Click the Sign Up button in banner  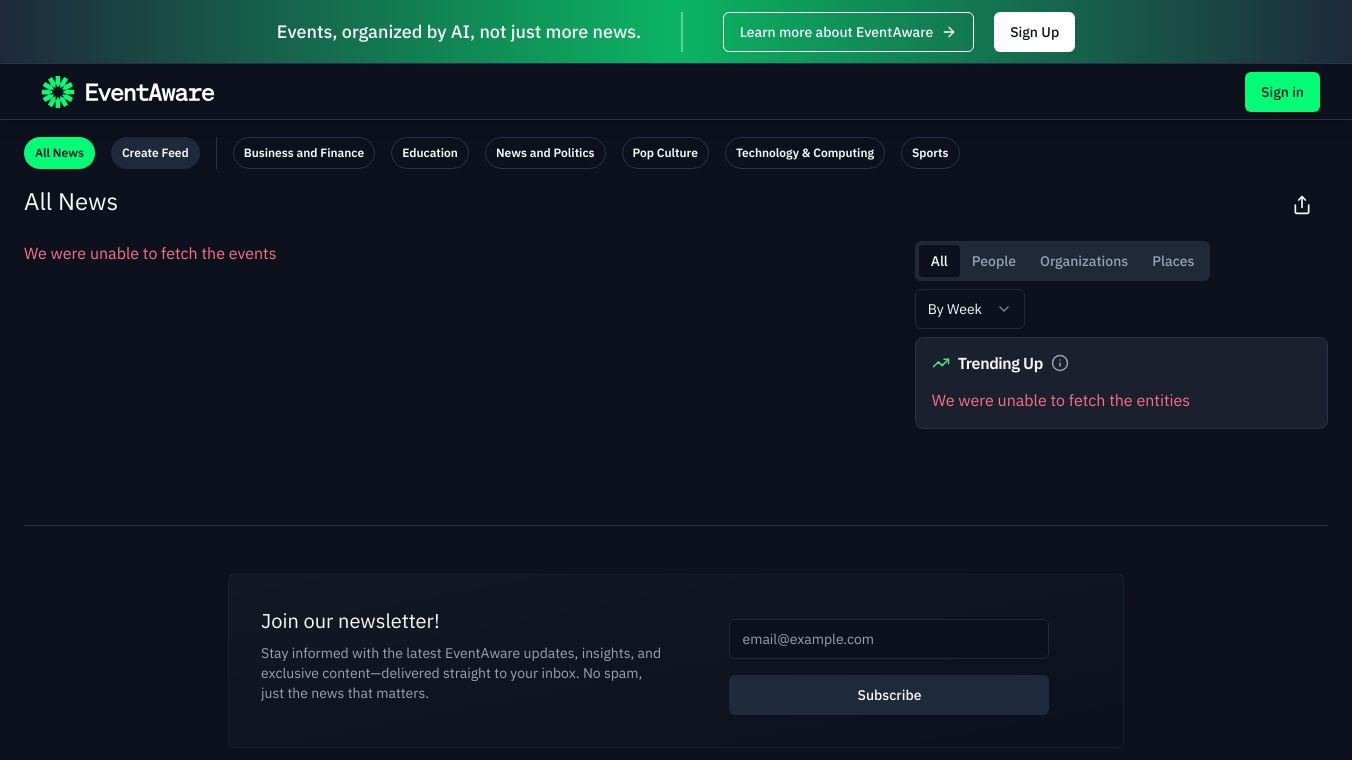click(x=1034, y=32)
